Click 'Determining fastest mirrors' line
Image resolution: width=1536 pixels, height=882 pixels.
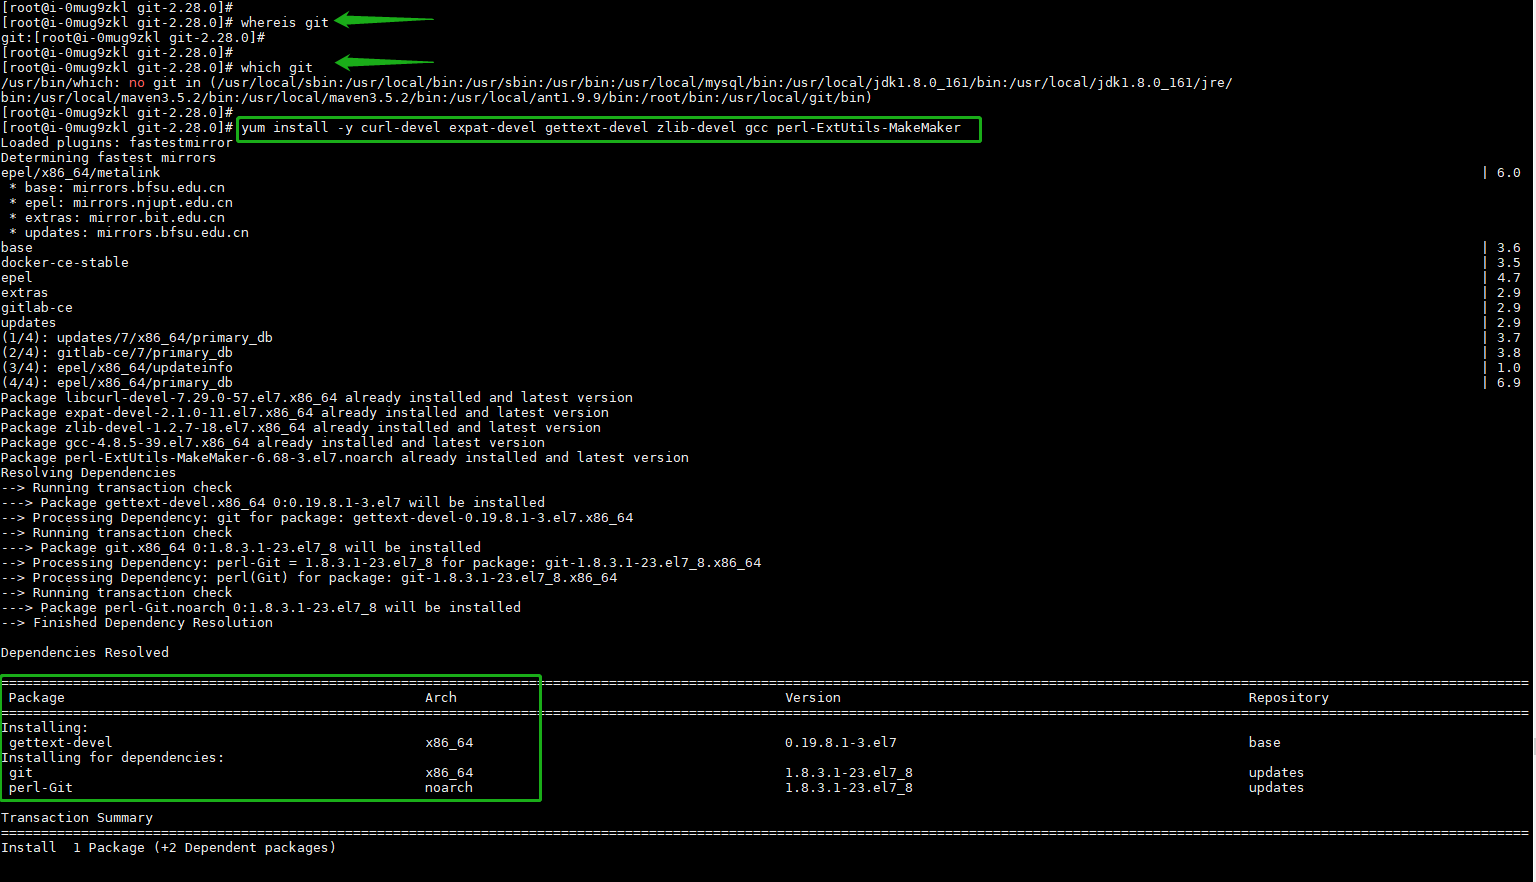click(x=109, y=158)
